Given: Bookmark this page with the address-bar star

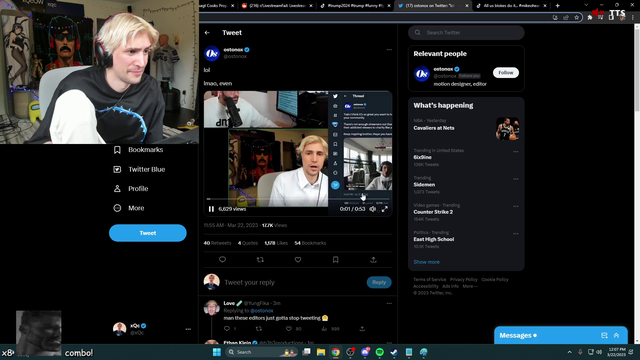Looking at the screenshot, I should click(576, 18).
